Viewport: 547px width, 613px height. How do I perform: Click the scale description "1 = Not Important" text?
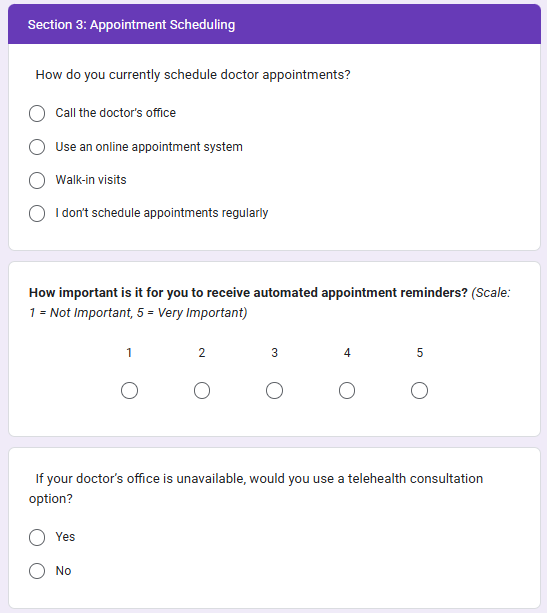81,313
